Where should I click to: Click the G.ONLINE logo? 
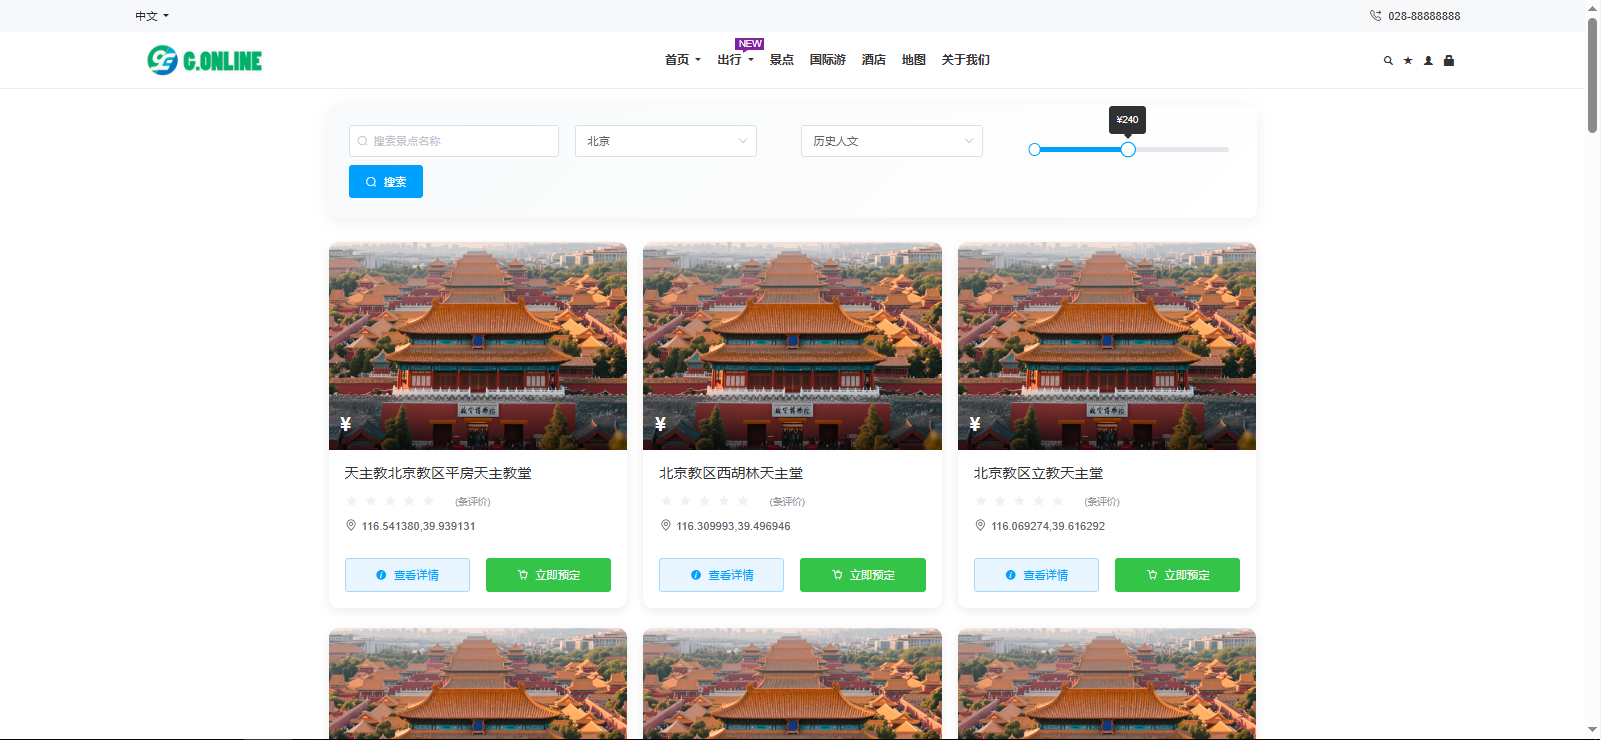pos(205,60)
